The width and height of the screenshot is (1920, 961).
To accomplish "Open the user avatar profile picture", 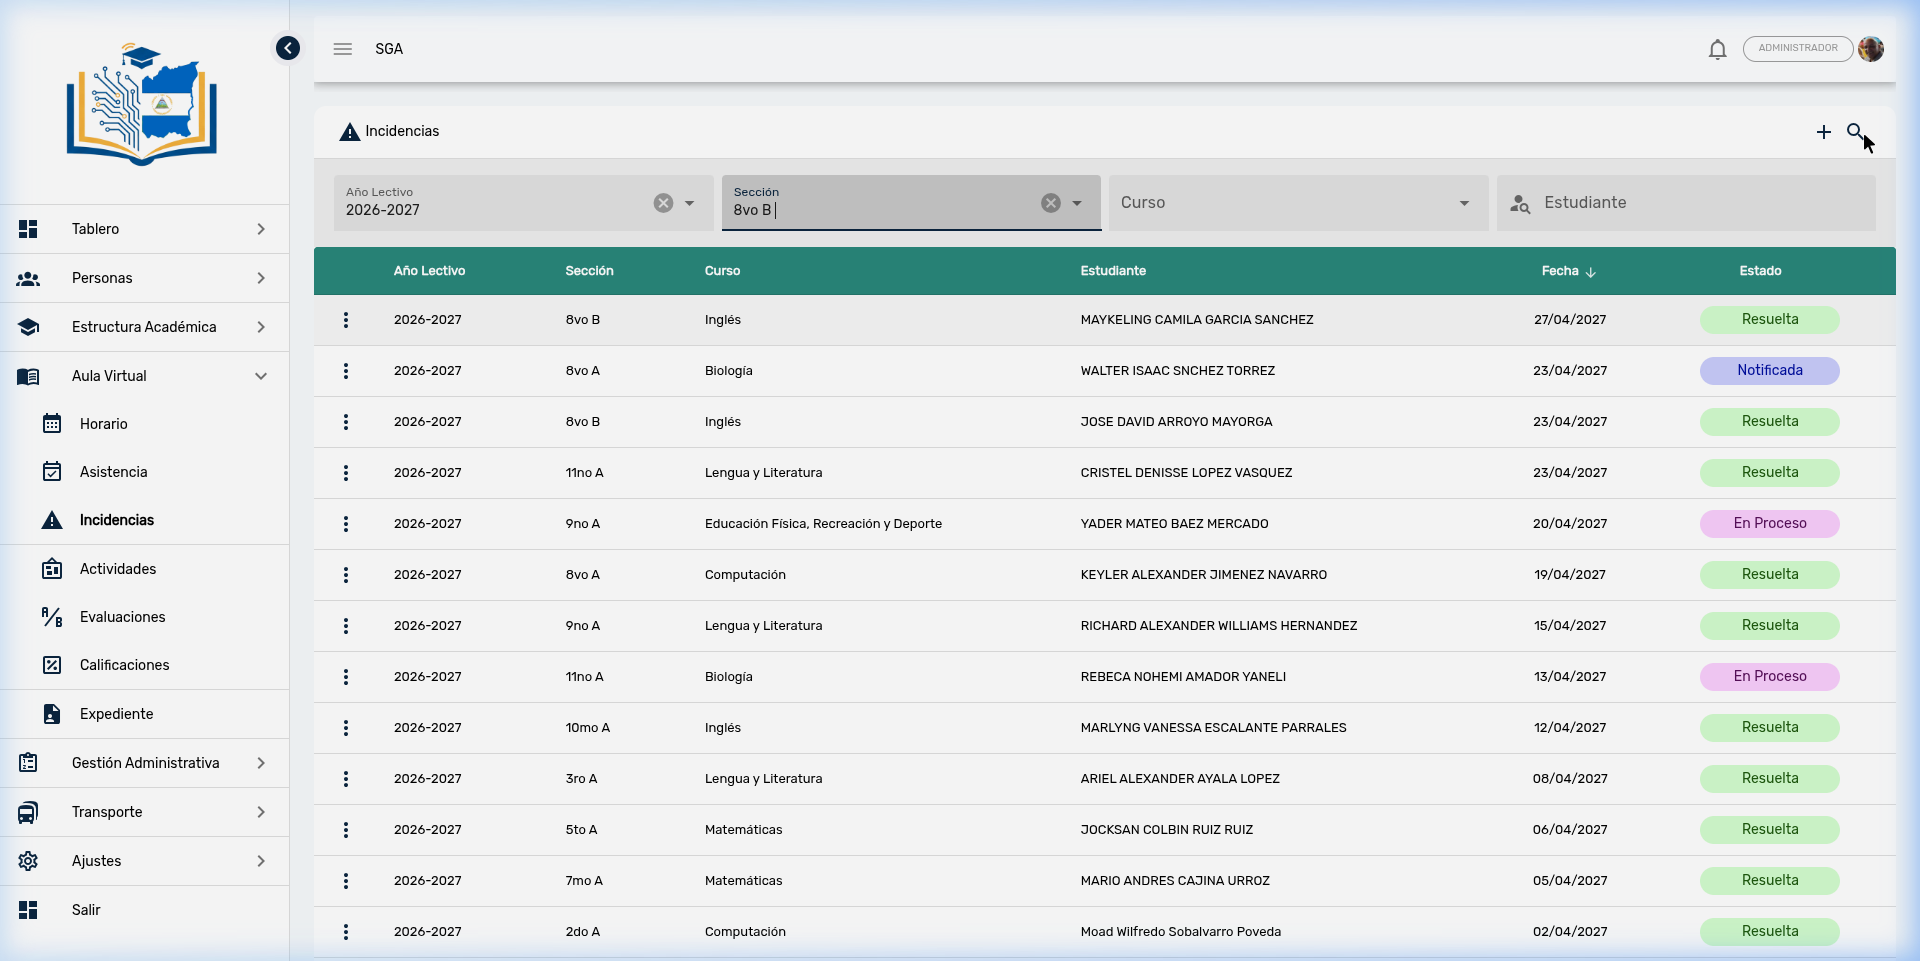I will point(1871,49).
